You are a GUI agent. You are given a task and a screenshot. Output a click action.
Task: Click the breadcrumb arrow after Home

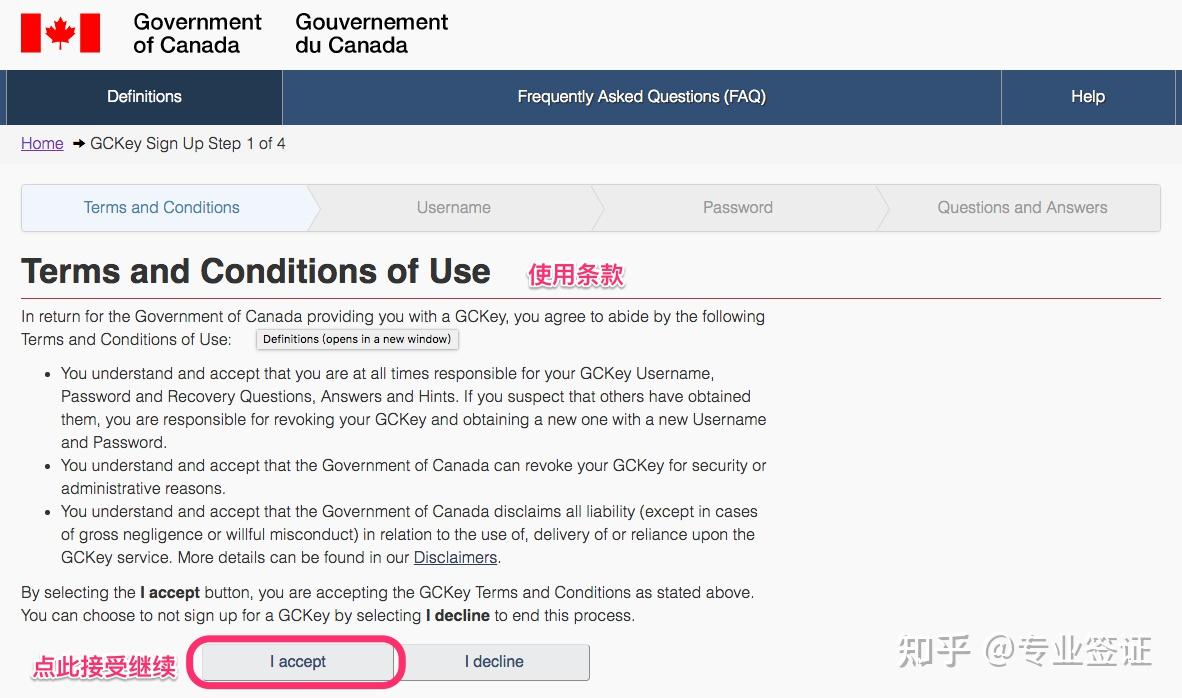[75, 144]
